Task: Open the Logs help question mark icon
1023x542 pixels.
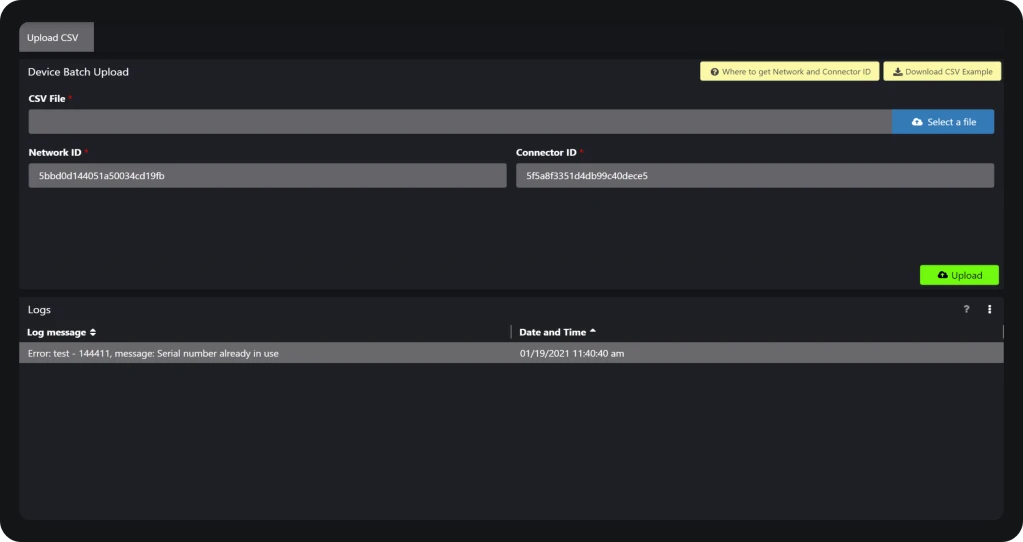Action: 966,309
